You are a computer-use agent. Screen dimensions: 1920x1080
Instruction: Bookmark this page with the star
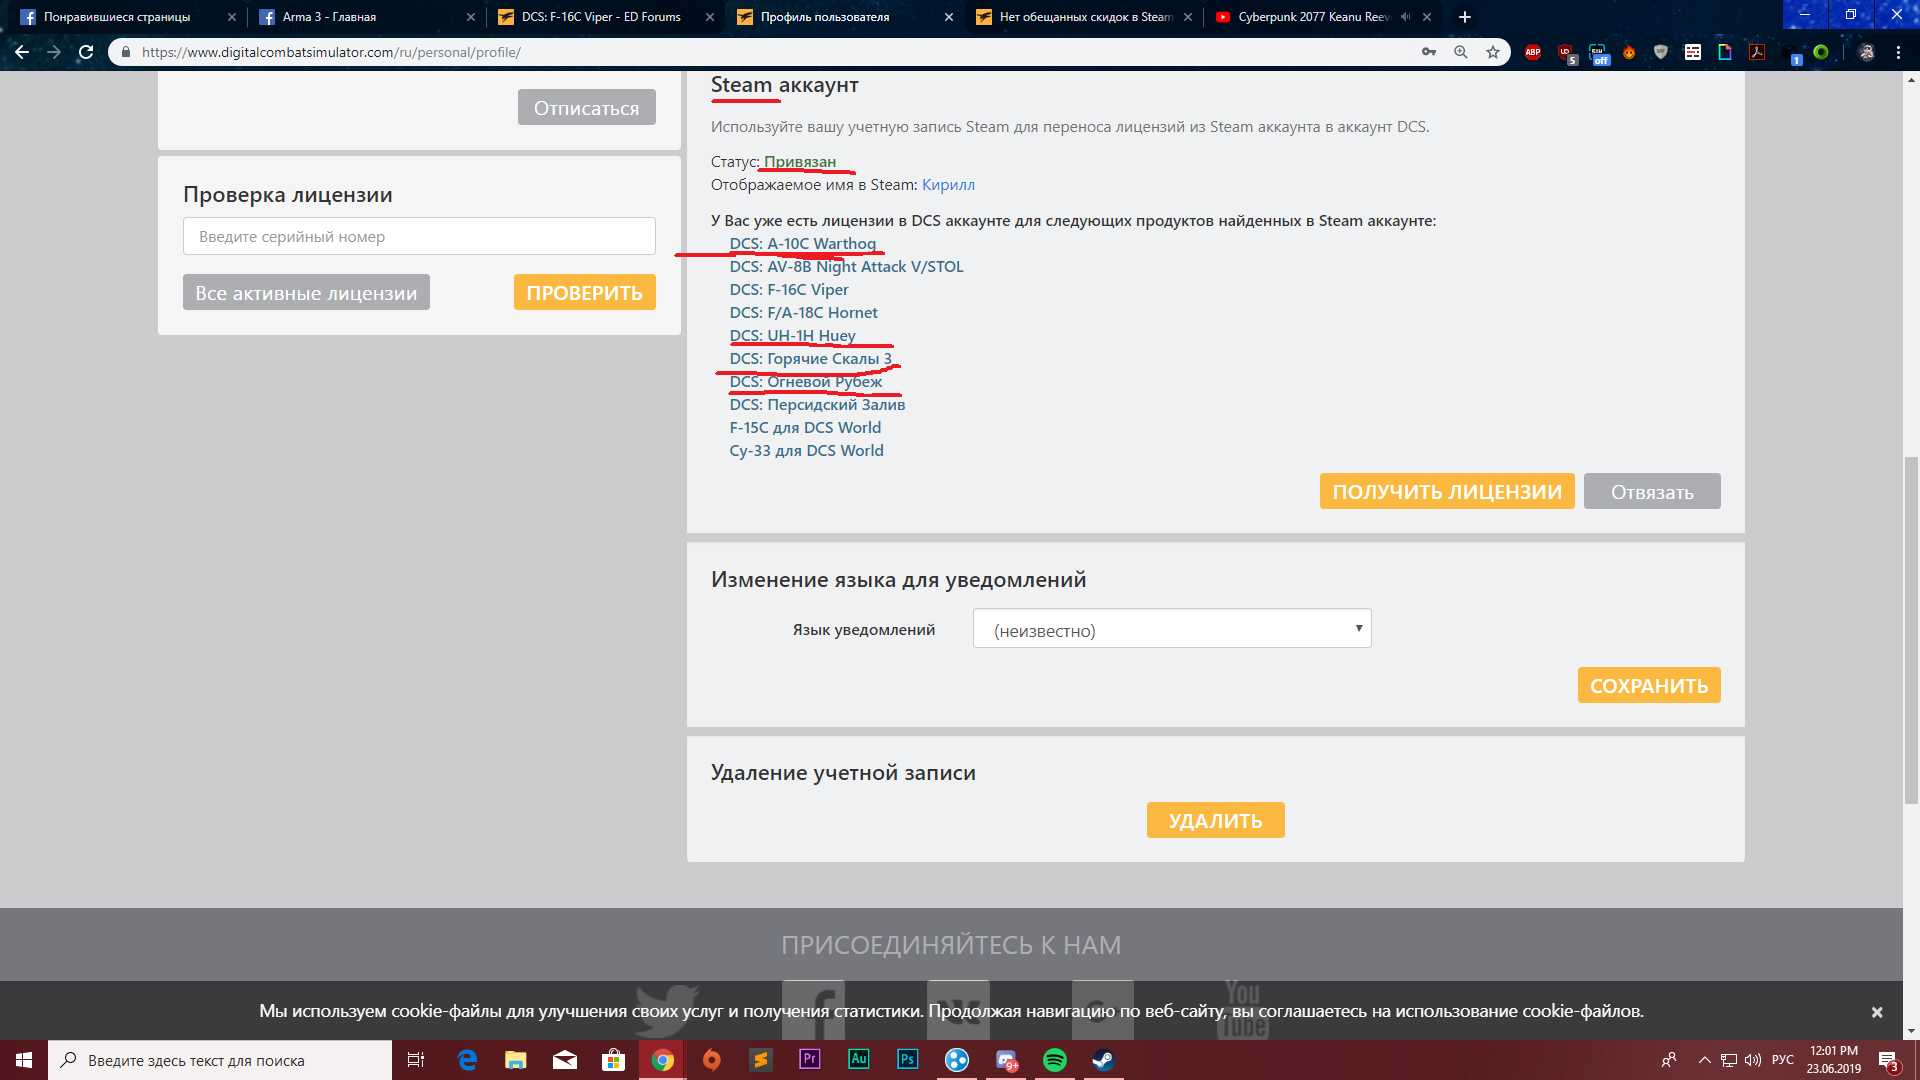click(1493, 52)
